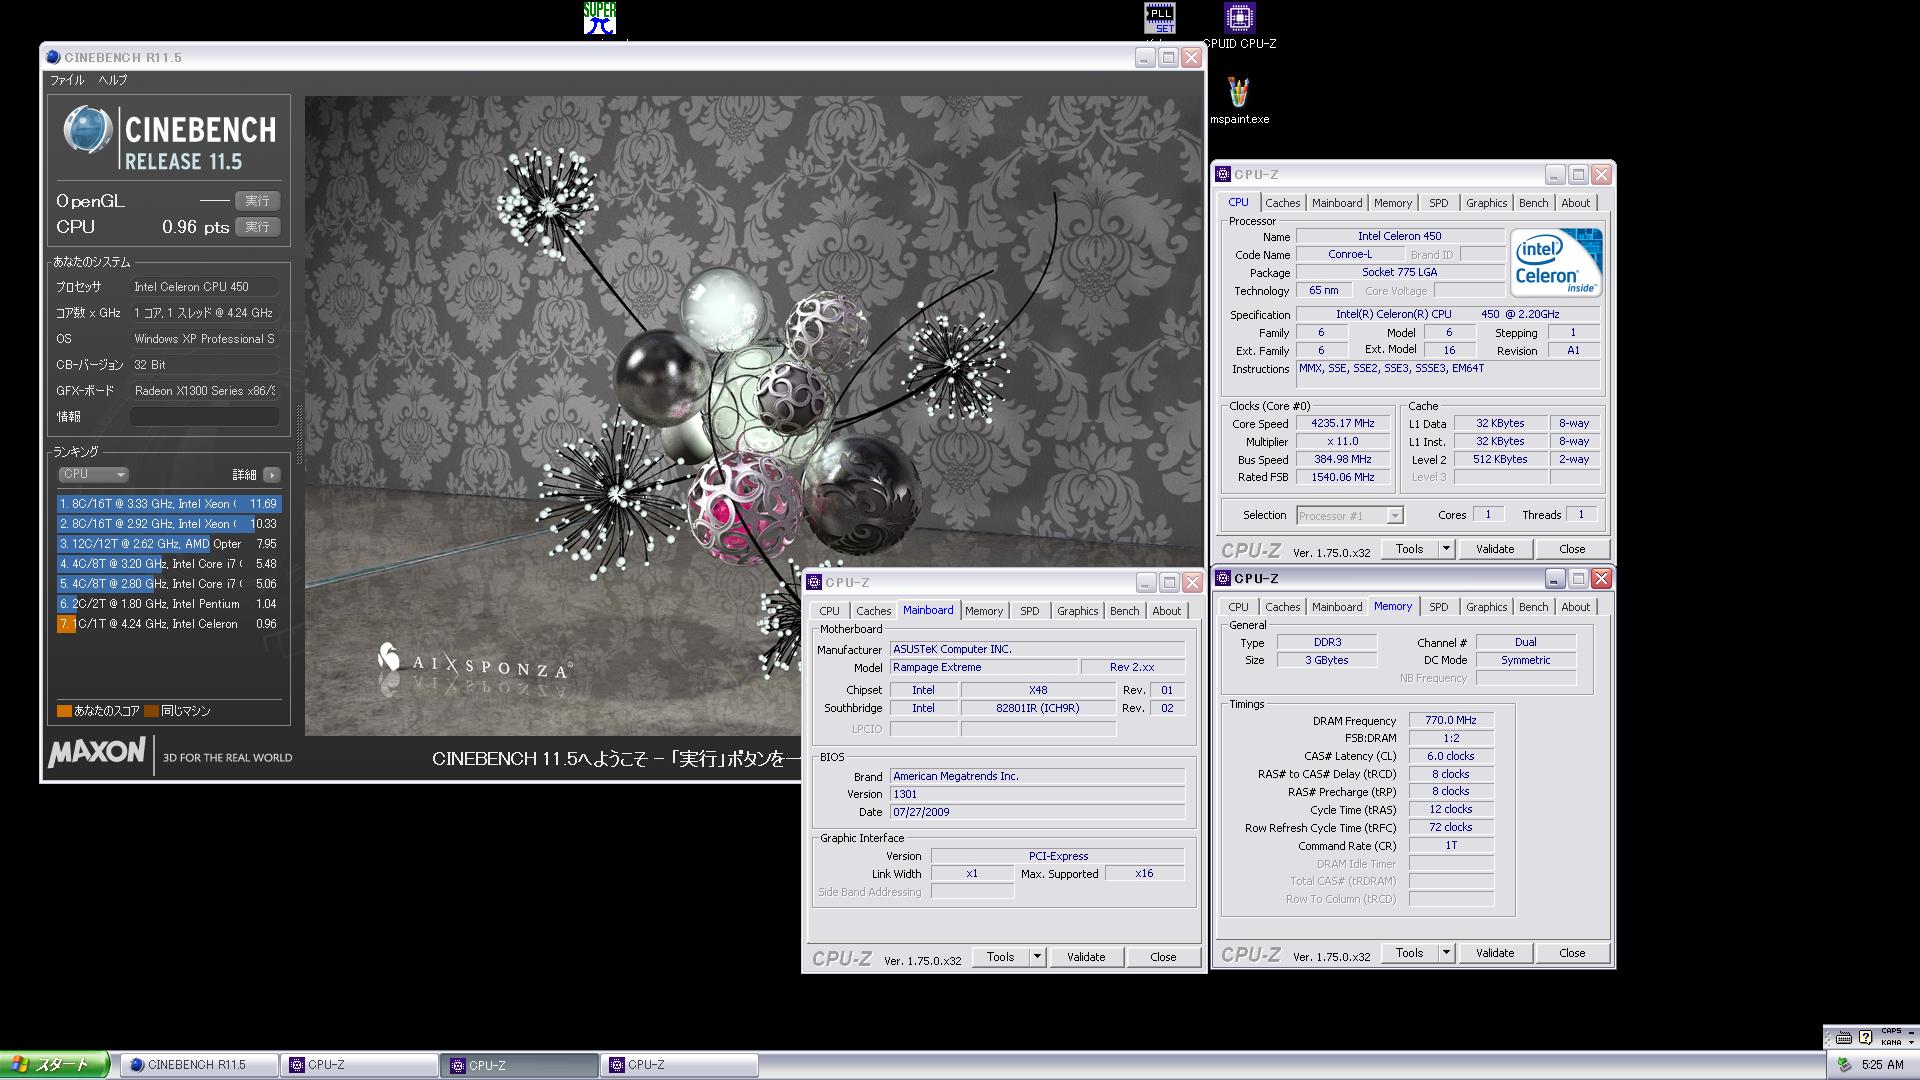Click the keyboard icon in the language bar
This screenshot has width=1920, height=1080.
1844,1037
